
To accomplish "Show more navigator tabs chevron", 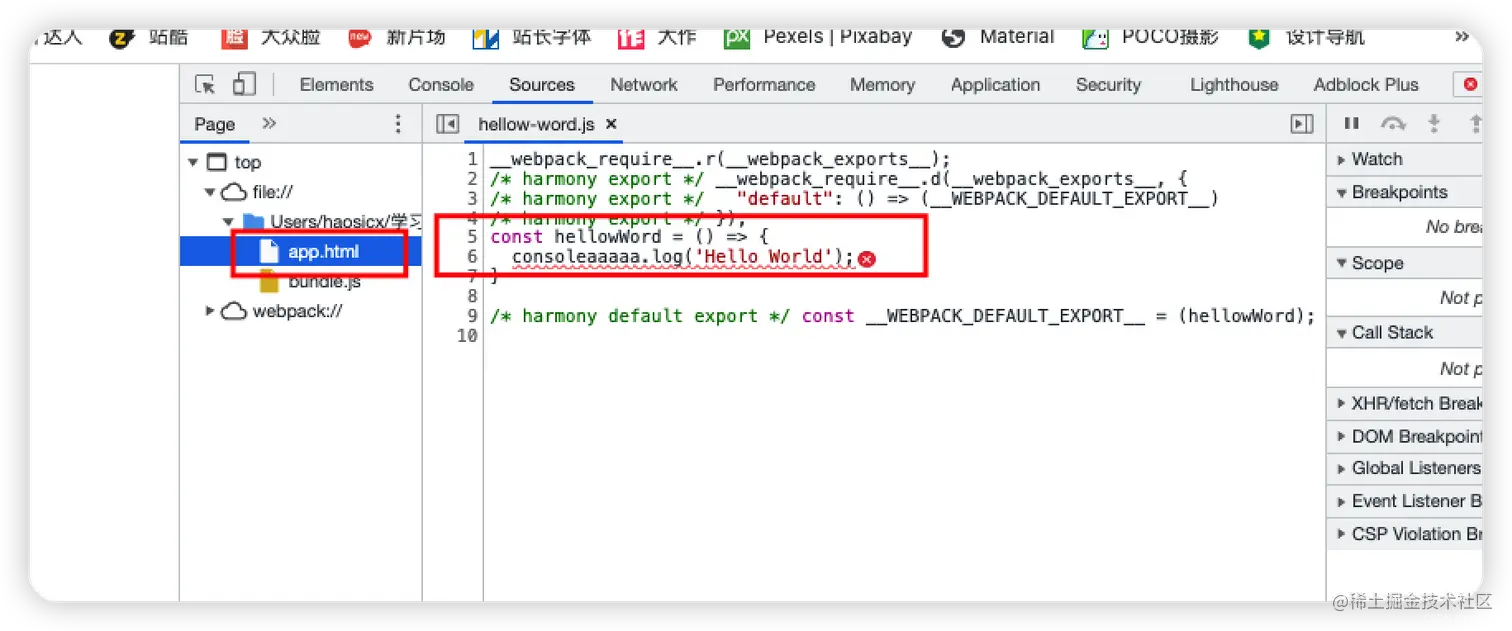I will coord(268,124).
